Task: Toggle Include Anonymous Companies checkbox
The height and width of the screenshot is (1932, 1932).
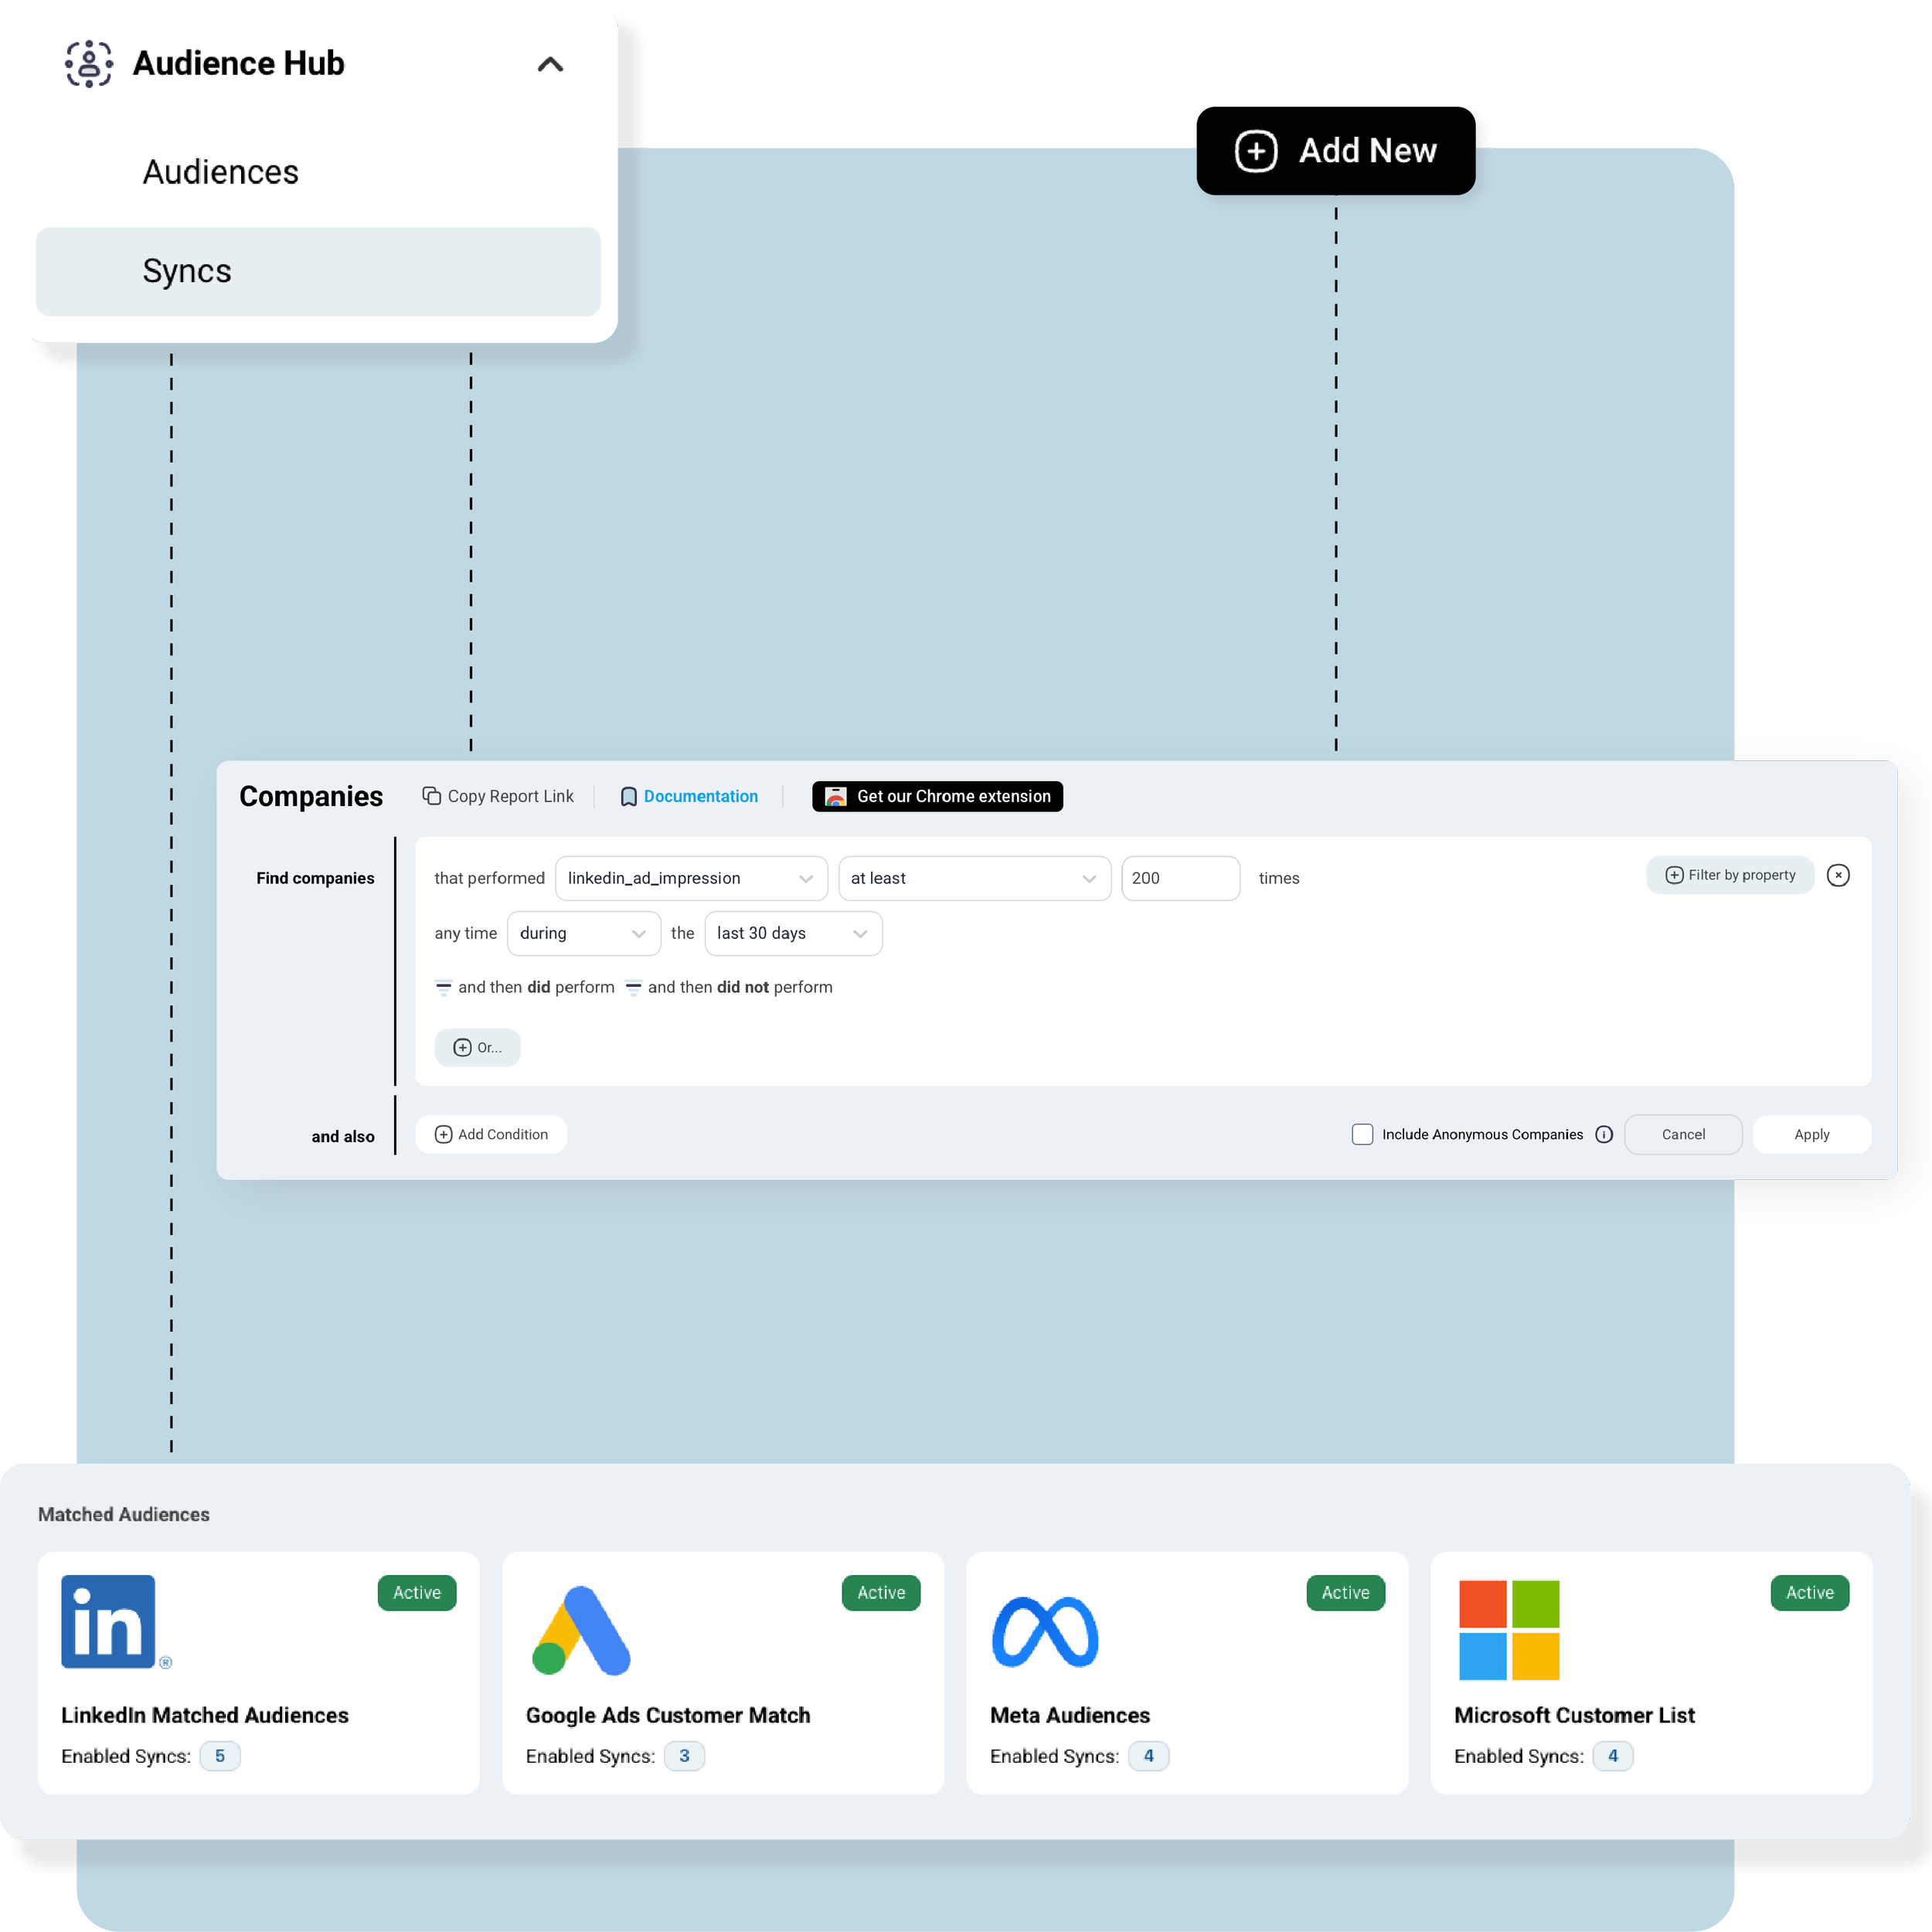Action: [x=1362, y=1134]
